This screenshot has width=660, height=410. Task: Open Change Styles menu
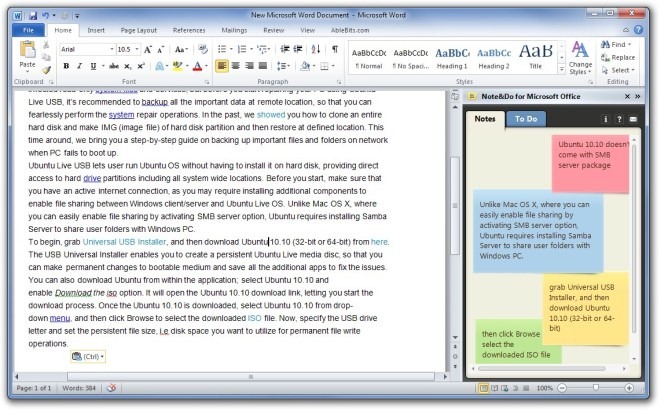coord(580,59)
